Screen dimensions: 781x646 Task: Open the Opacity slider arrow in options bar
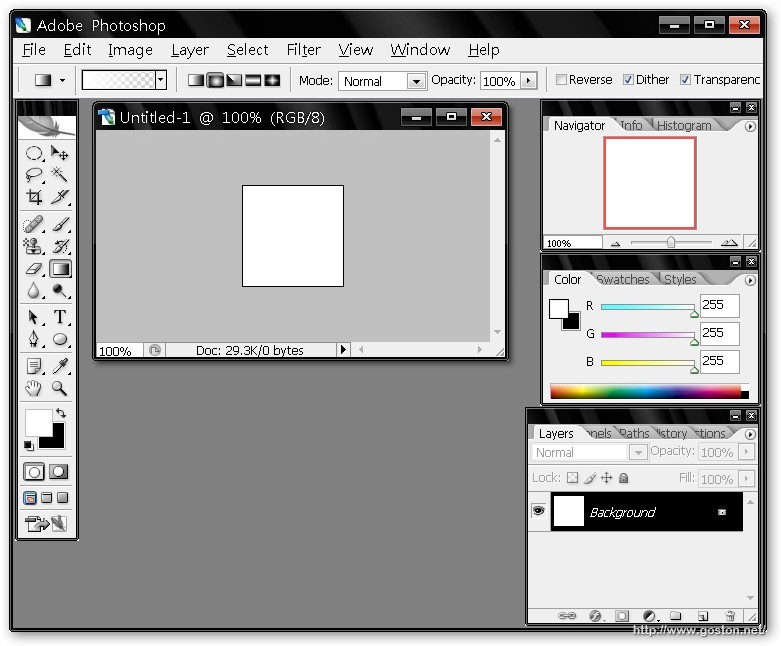tap(528, 81)
